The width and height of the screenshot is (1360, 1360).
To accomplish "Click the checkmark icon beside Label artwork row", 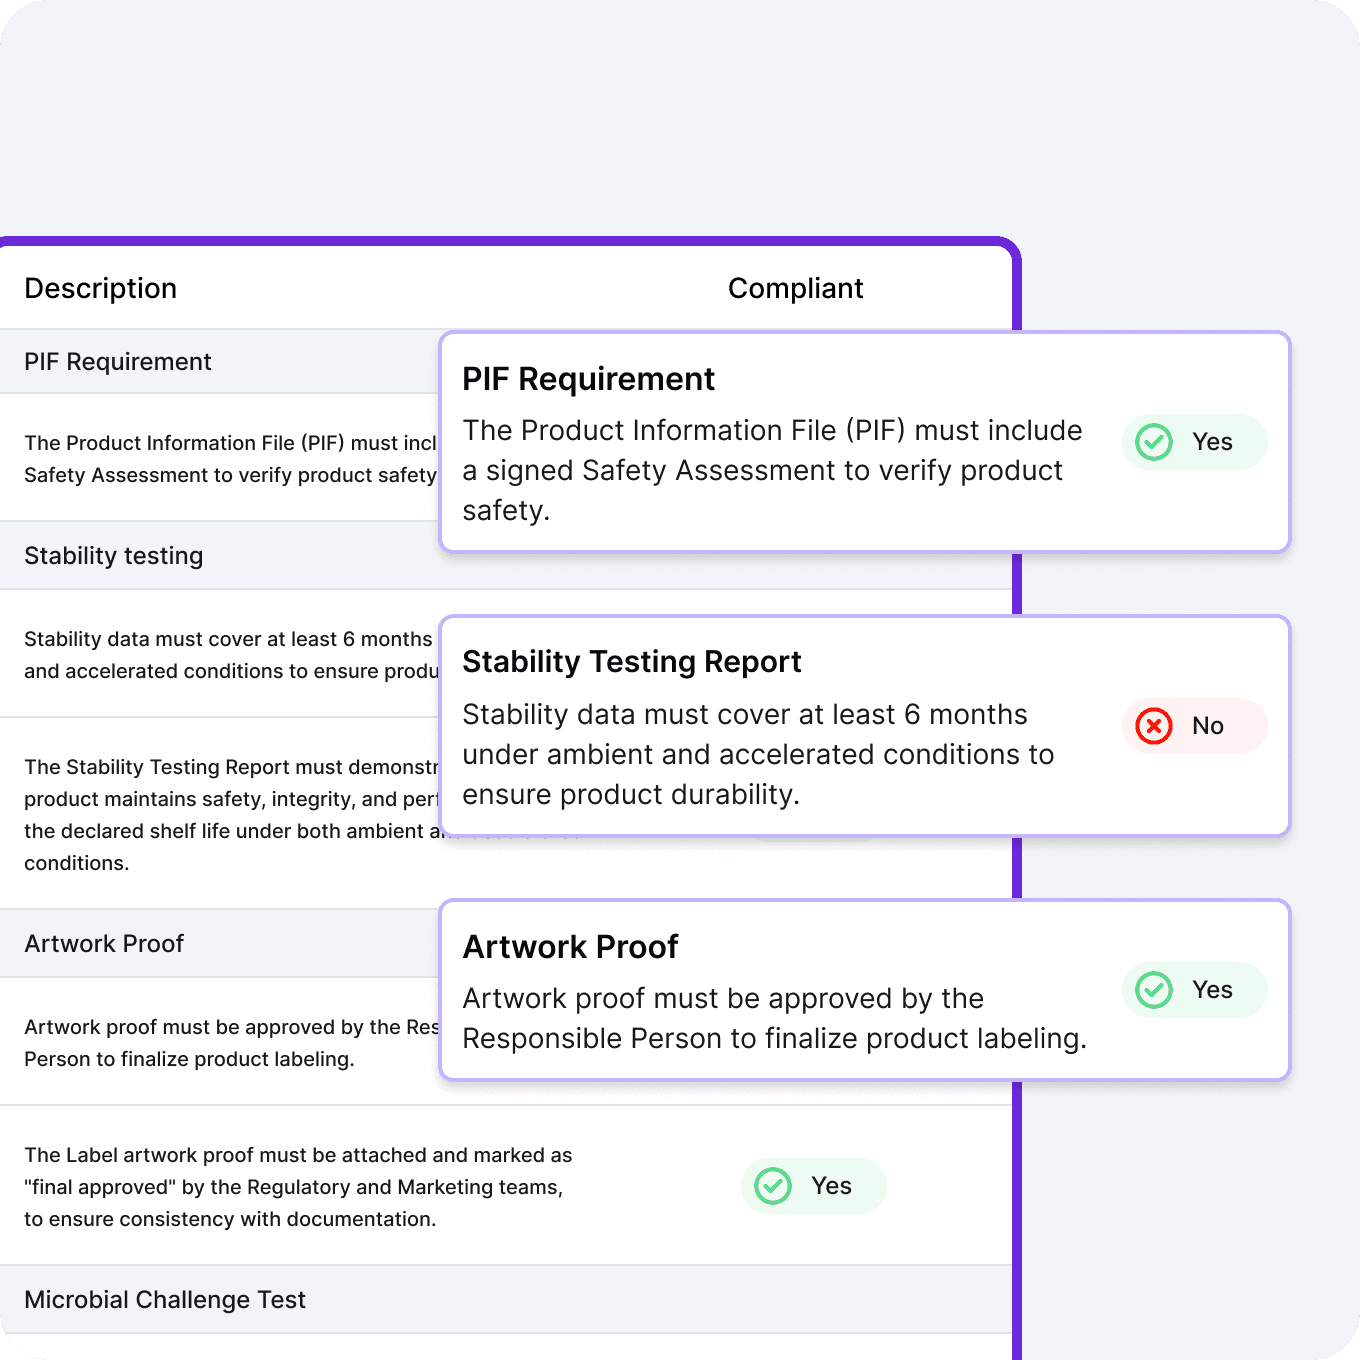I will pyautogui.click(x=771, y=1186).
